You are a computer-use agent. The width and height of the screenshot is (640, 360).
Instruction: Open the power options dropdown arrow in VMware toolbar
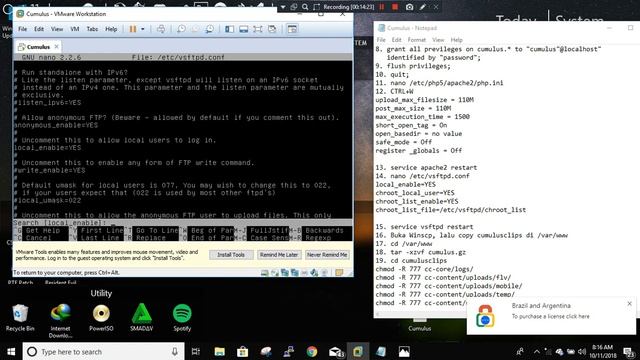click(x=143, y=29)
